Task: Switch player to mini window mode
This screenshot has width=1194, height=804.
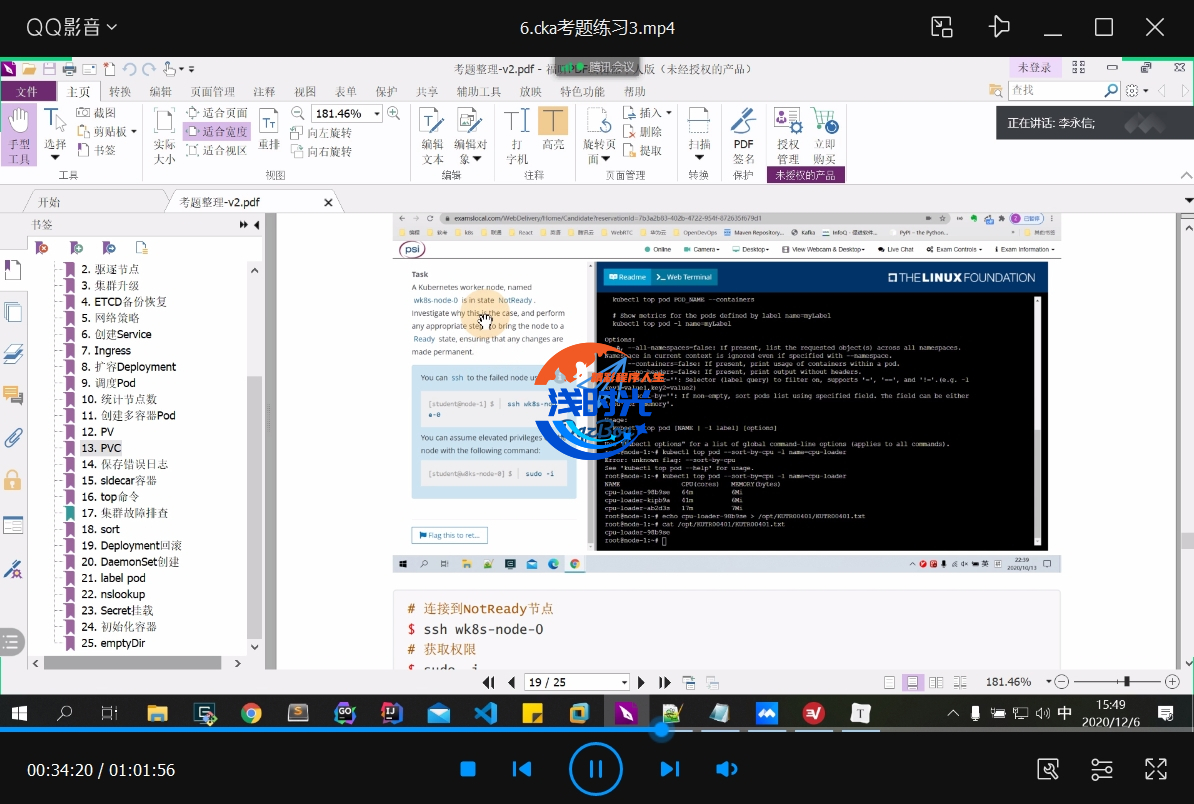Action: pyautogui.click(x=942, y=27)
